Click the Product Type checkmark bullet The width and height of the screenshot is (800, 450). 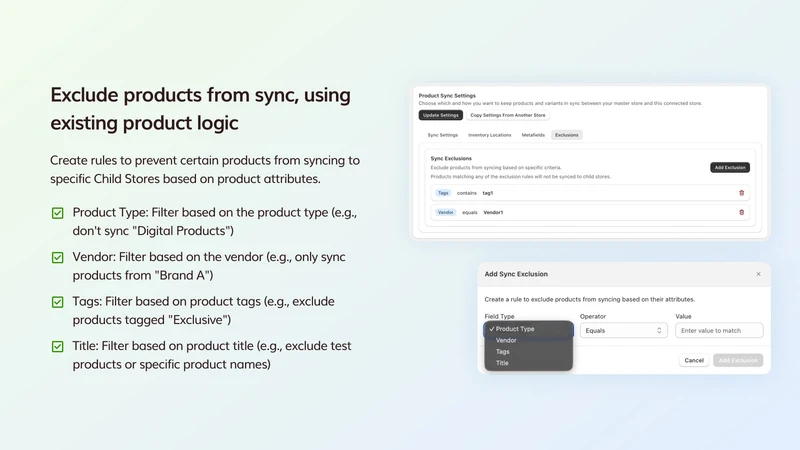[x=58, y=213]
